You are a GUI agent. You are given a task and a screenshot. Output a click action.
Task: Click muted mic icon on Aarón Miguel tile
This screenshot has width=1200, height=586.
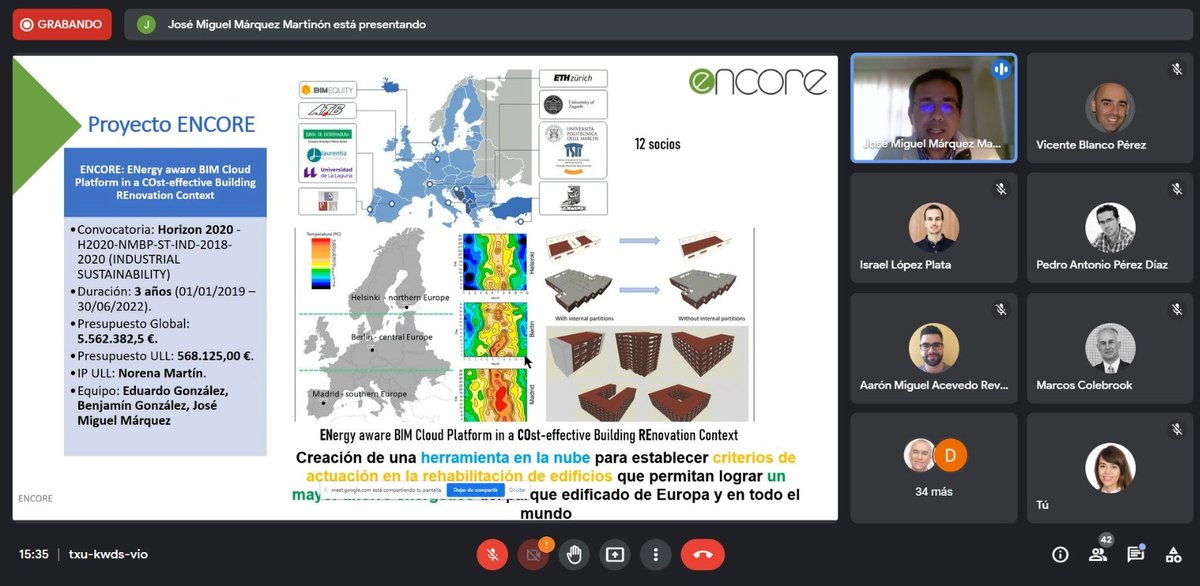(1001, 309)
